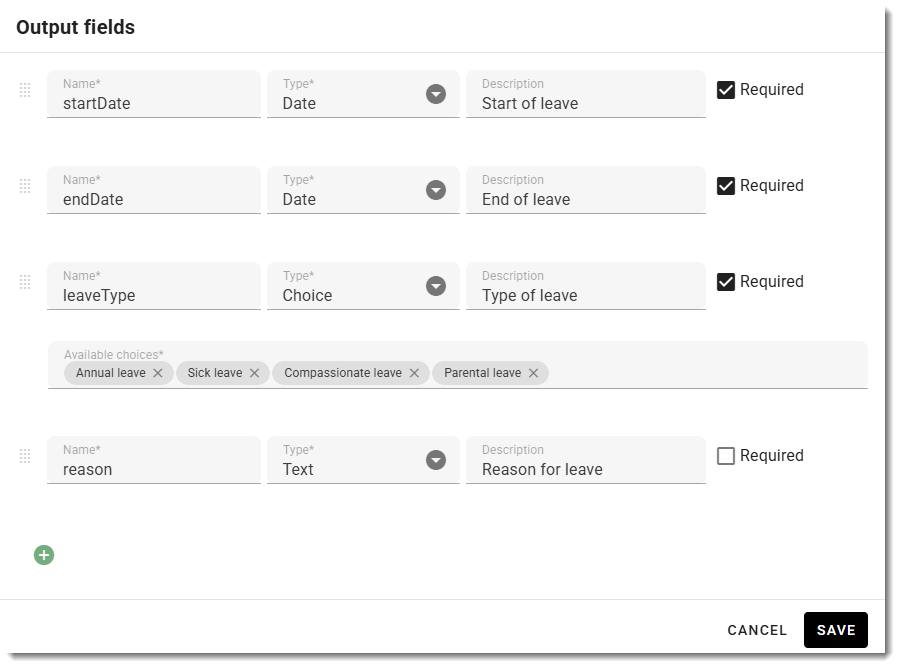Toggle Required checkbox for leaveType
This screenshot has width=900, height=668.
726,282
